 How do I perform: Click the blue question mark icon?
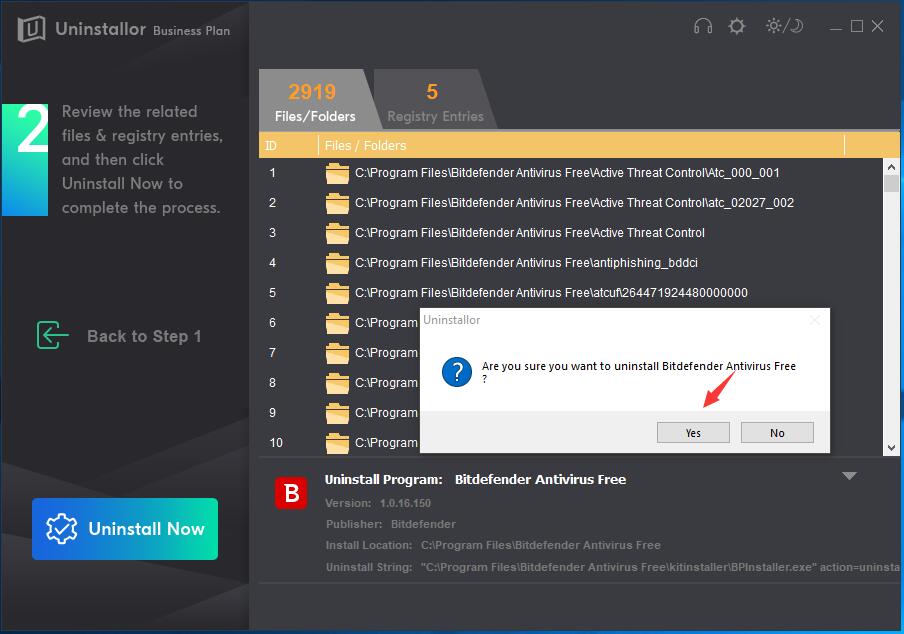(x=457, y=372)
